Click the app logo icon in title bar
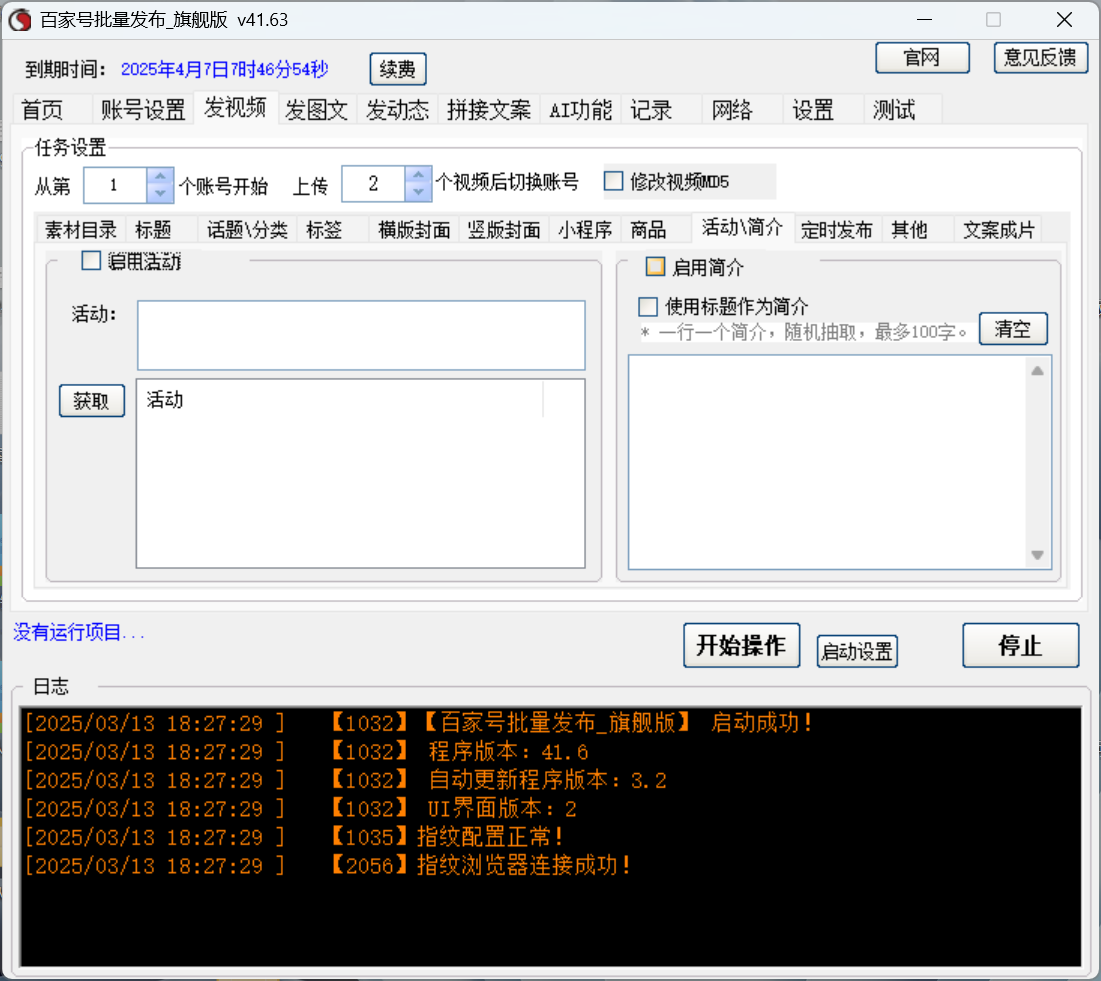Image resolution: width=1101 pixels, height=981 pixels. pos(20,20)
